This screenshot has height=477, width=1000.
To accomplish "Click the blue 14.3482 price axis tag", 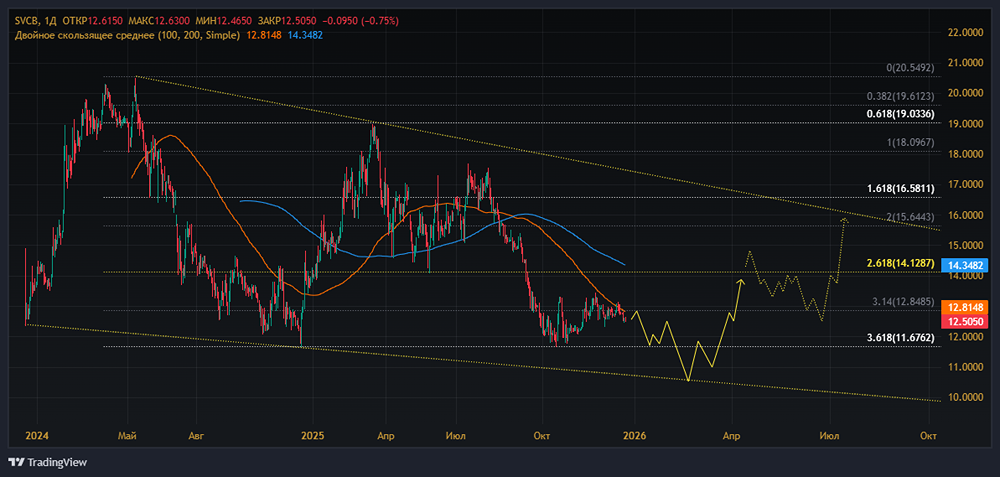I will (965, 265).
